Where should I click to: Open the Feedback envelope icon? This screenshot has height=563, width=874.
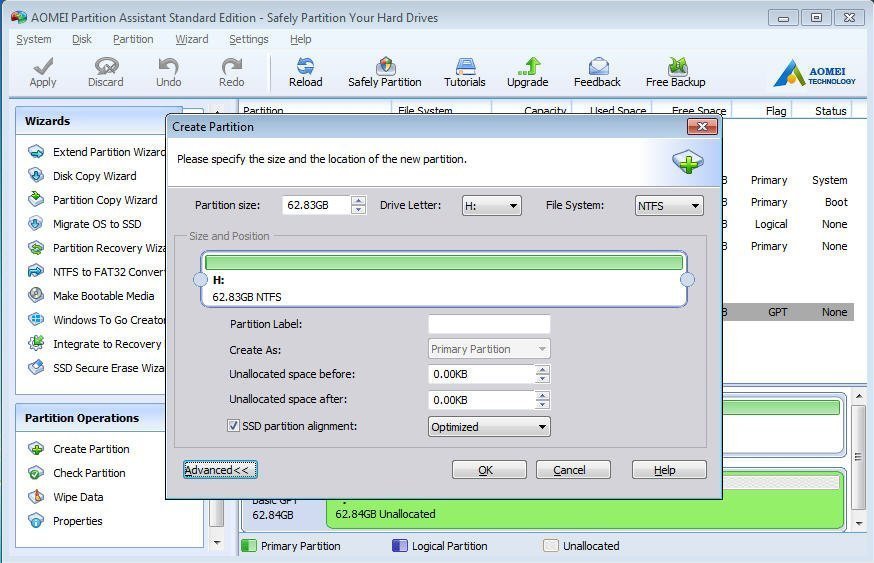[598, 66]
